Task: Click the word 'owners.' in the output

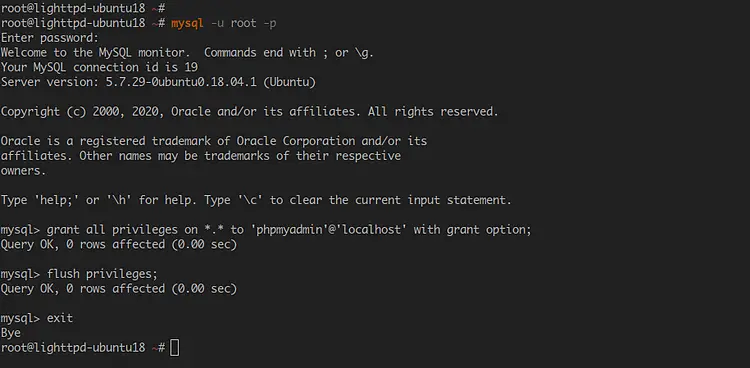Action: point(23,170)
